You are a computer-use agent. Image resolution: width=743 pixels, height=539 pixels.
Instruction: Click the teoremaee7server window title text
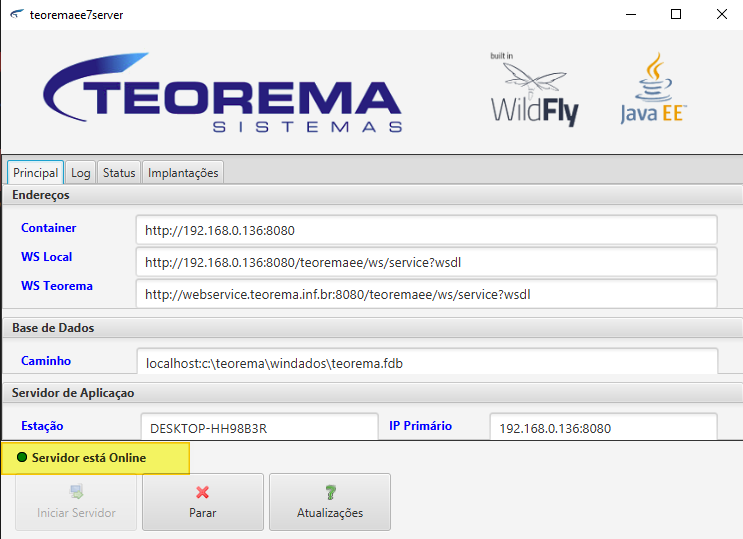76,15
